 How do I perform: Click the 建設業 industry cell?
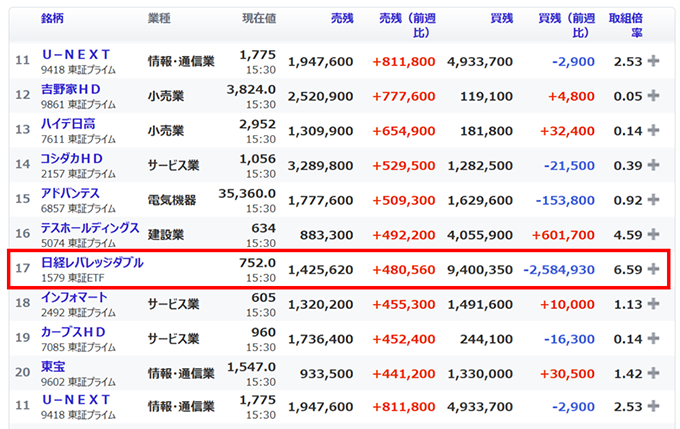(x=166, y=235)
